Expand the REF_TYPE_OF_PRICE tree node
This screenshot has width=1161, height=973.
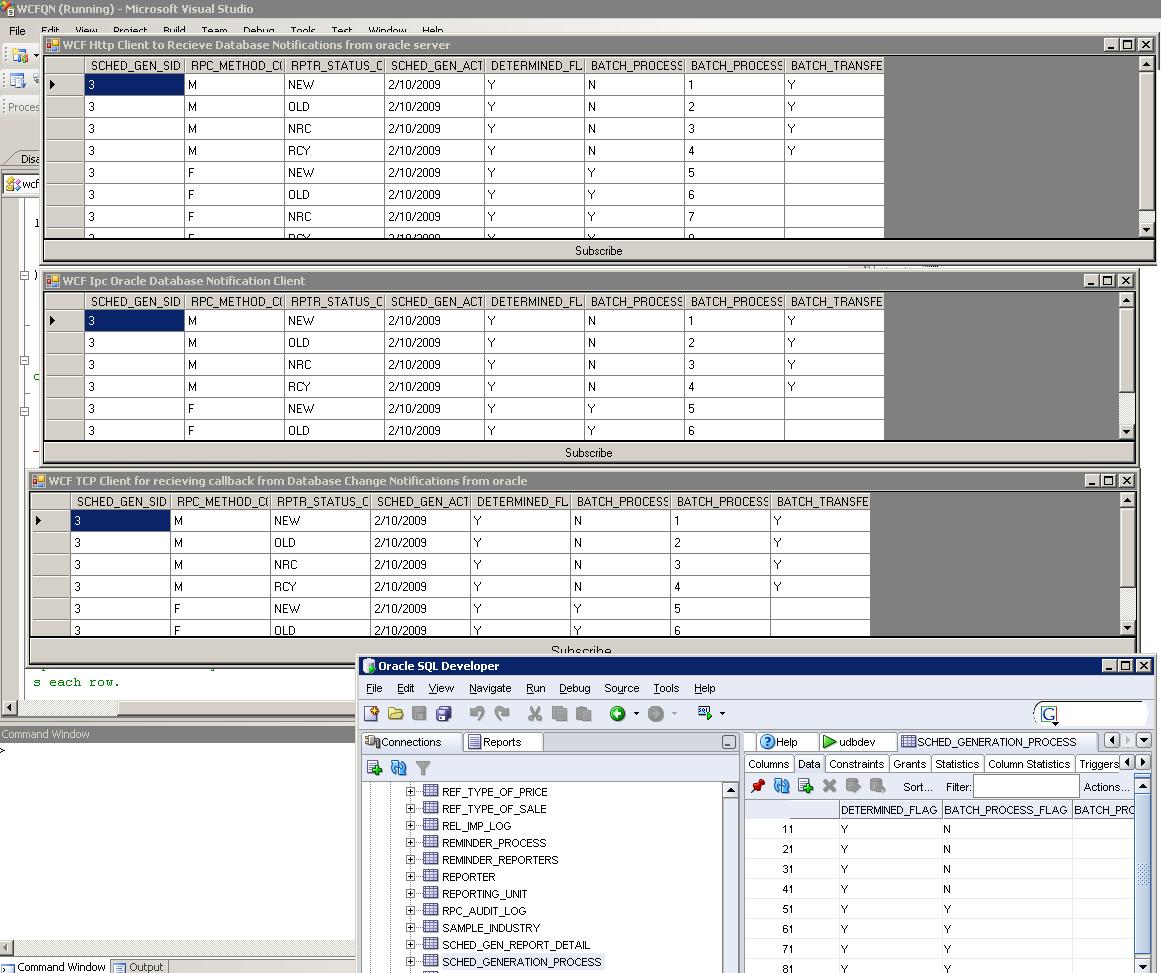click(410, 792)
